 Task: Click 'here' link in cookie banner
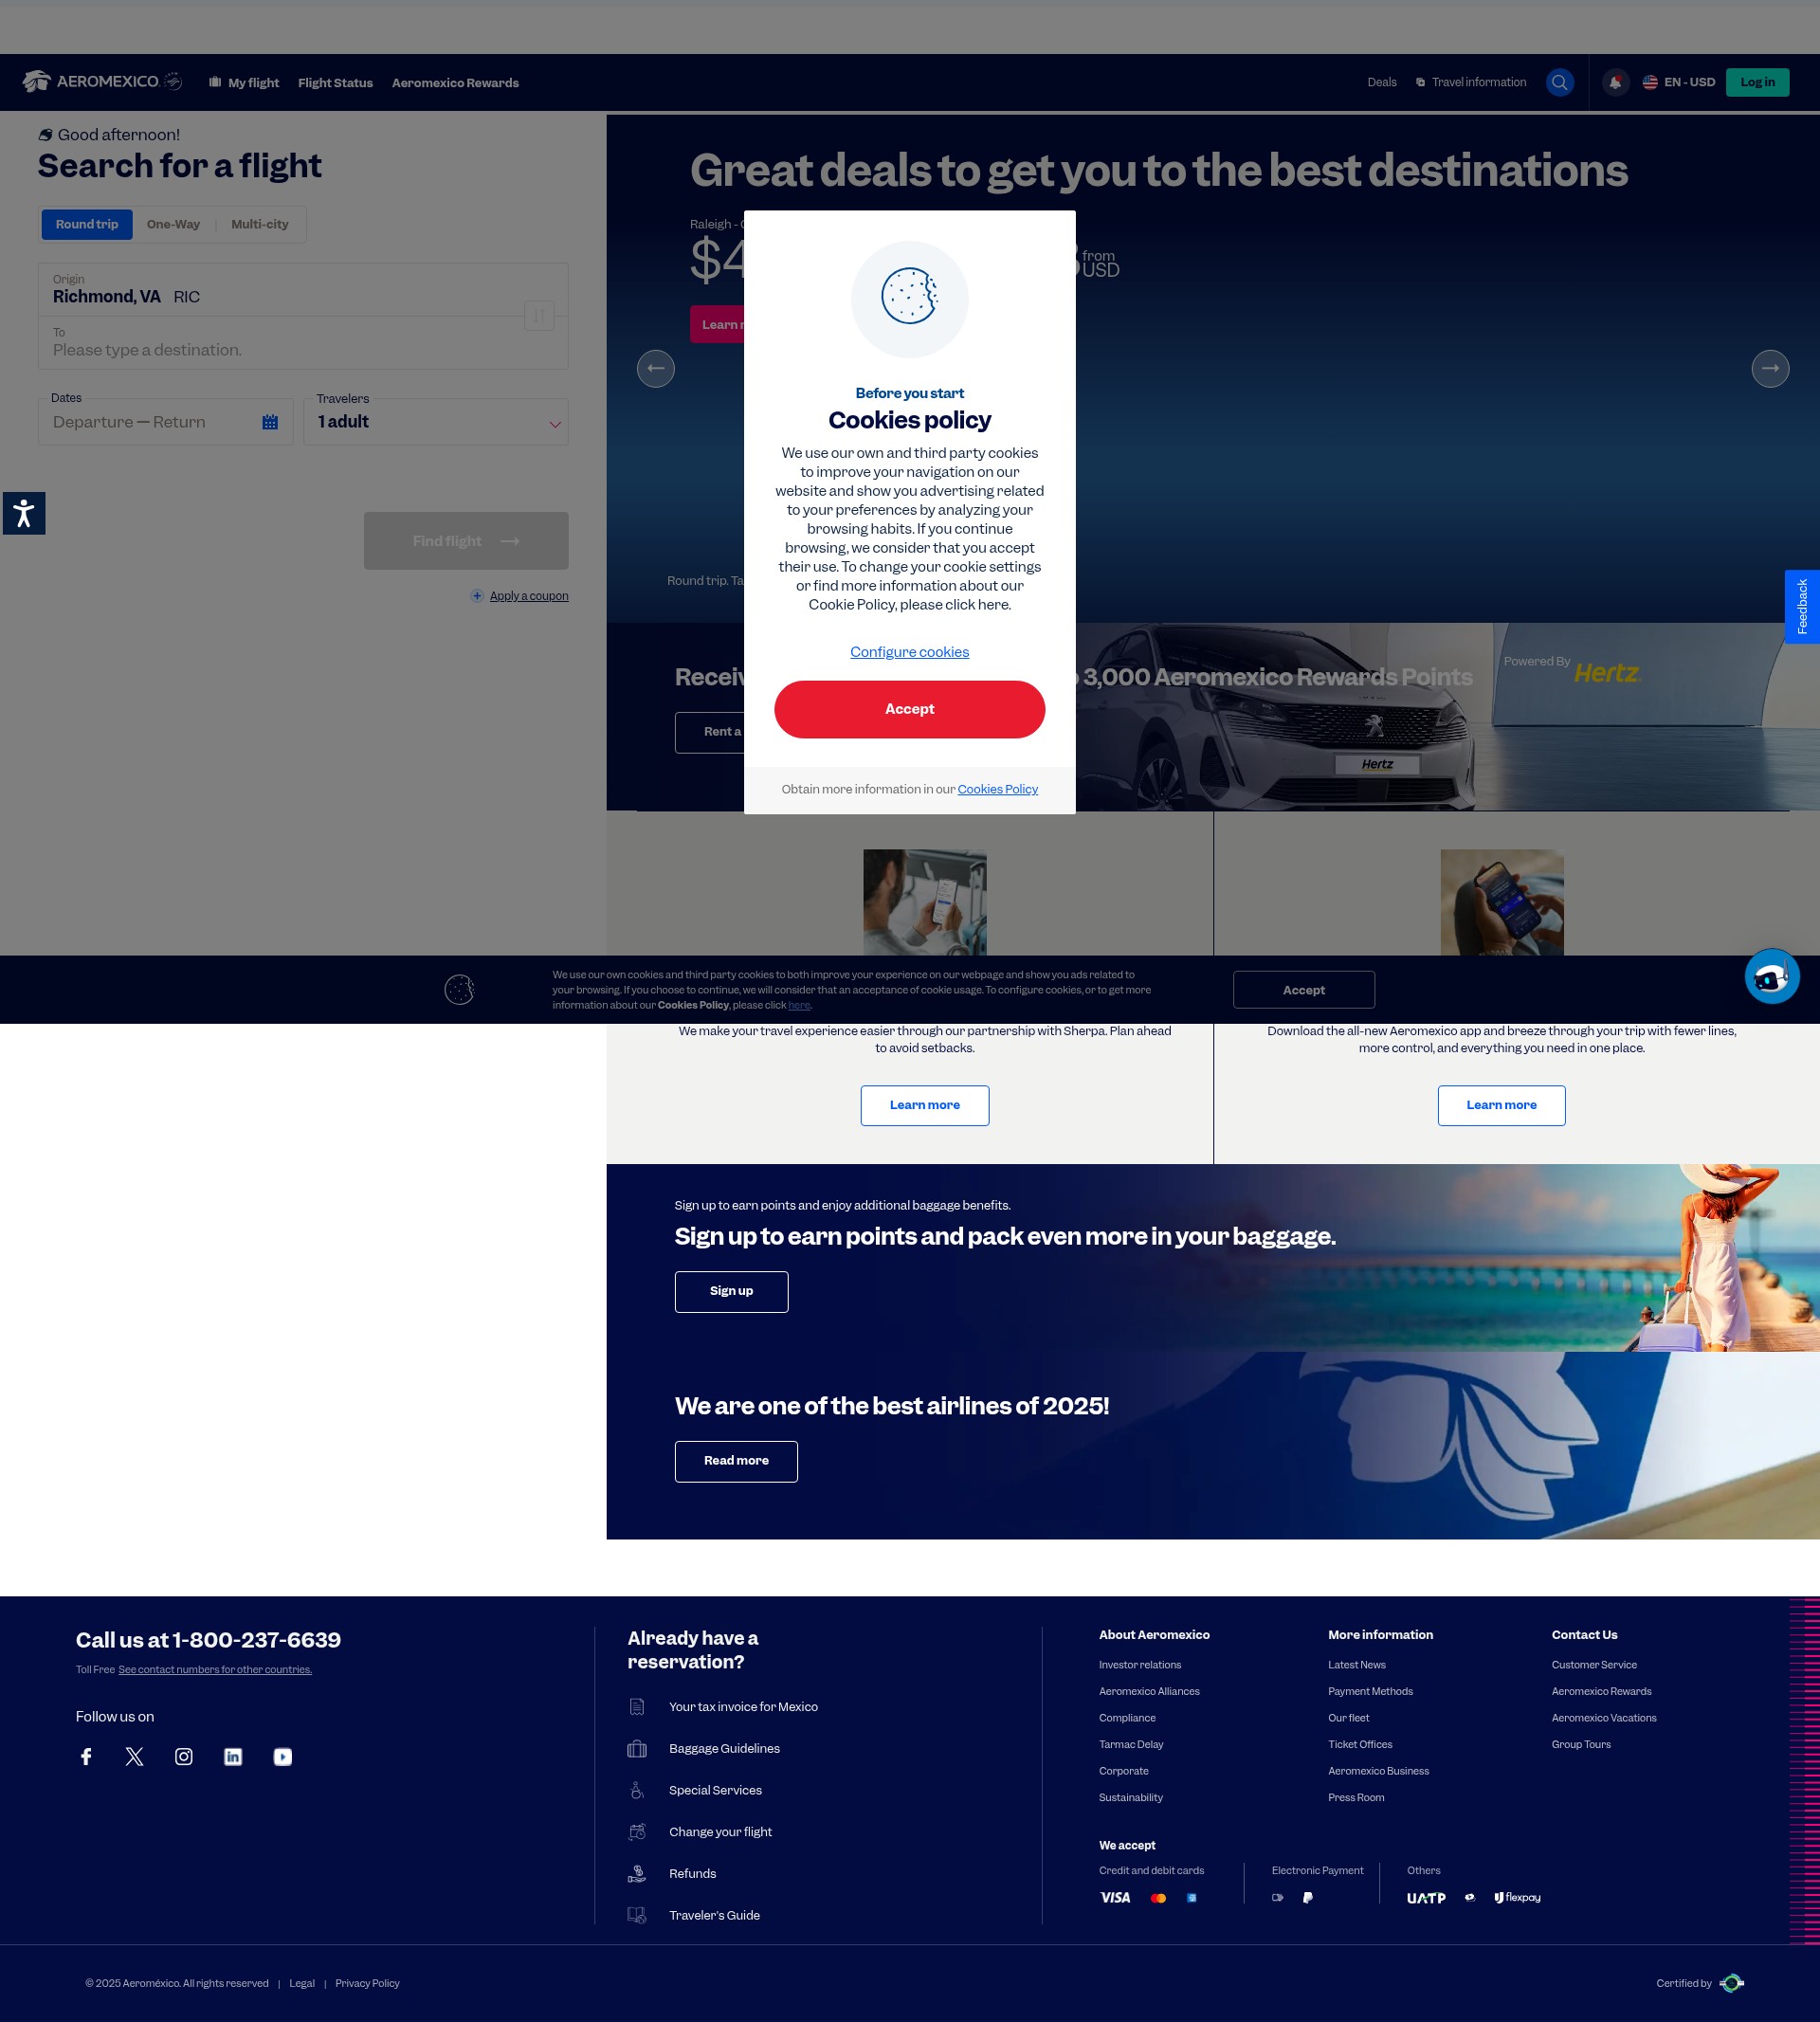799,1005
